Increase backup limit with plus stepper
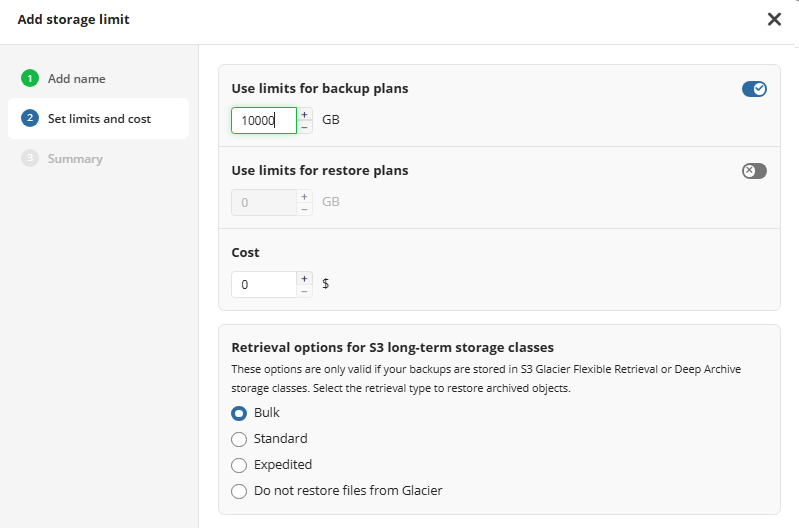The width and height of the screenshot is (799, 528). pos(305,114)
